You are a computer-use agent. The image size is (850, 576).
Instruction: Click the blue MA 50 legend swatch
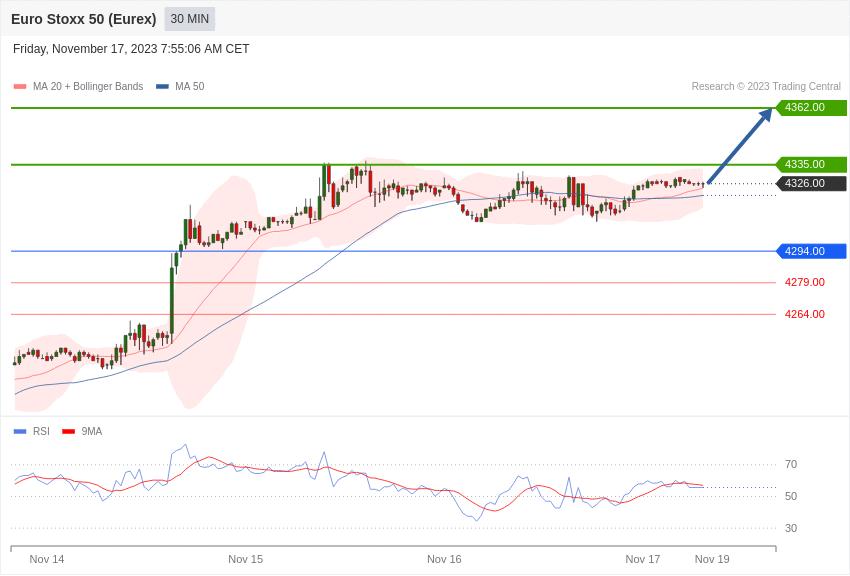pos(162,86)
